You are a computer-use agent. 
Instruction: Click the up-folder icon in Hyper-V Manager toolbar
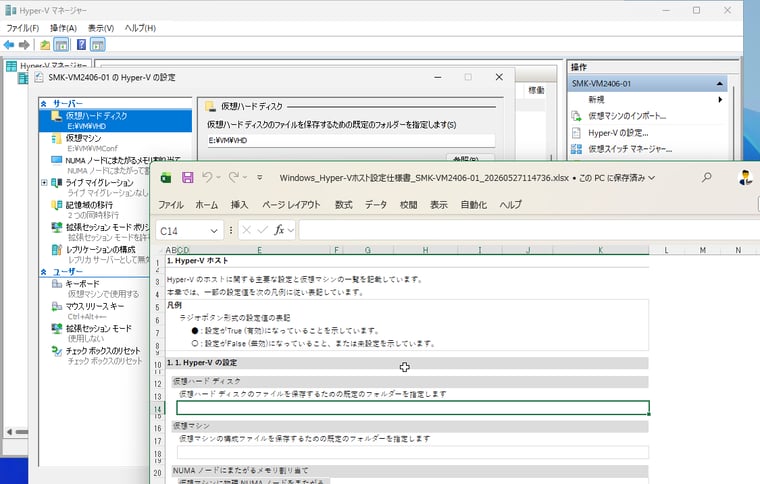click(45, 45)
